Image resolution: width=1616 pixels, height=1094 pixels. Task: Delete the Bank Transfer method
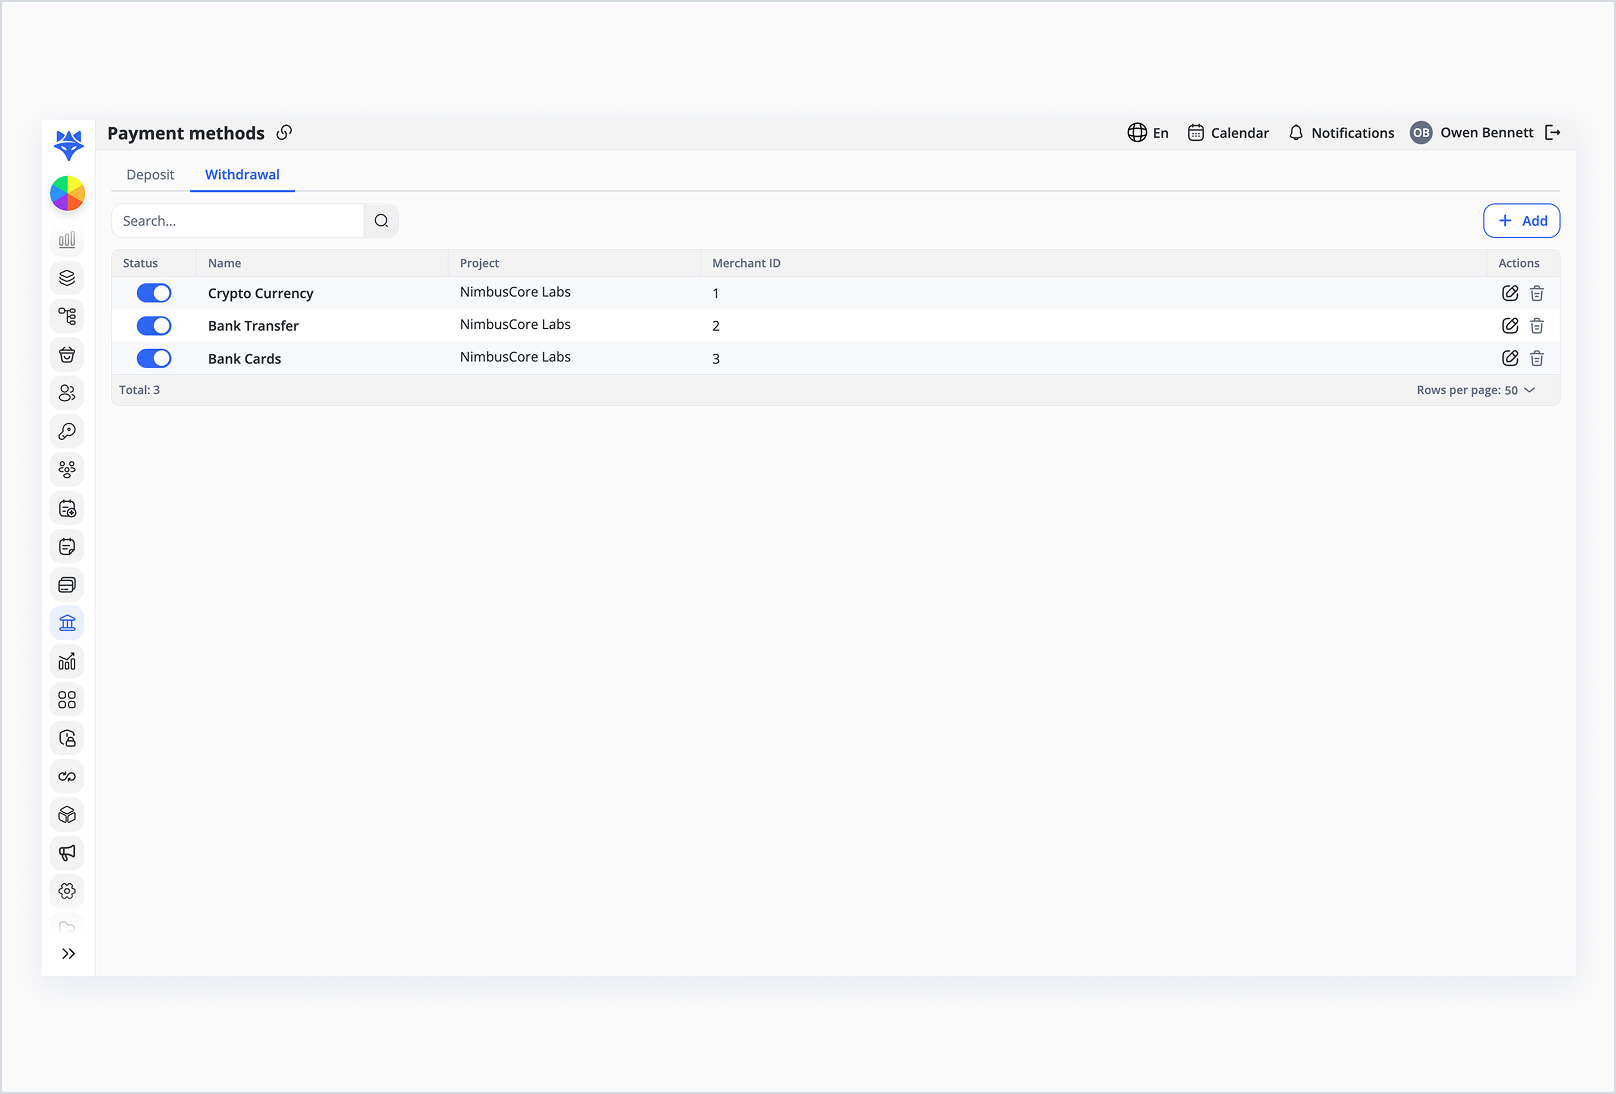pyautogui.click(x=1537, y=325)
